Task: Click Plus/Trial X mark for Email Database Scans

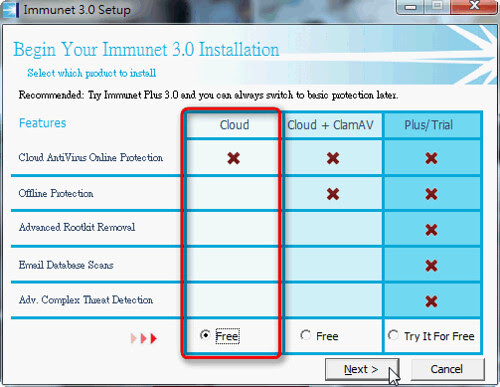Action: tap(431, 266)
